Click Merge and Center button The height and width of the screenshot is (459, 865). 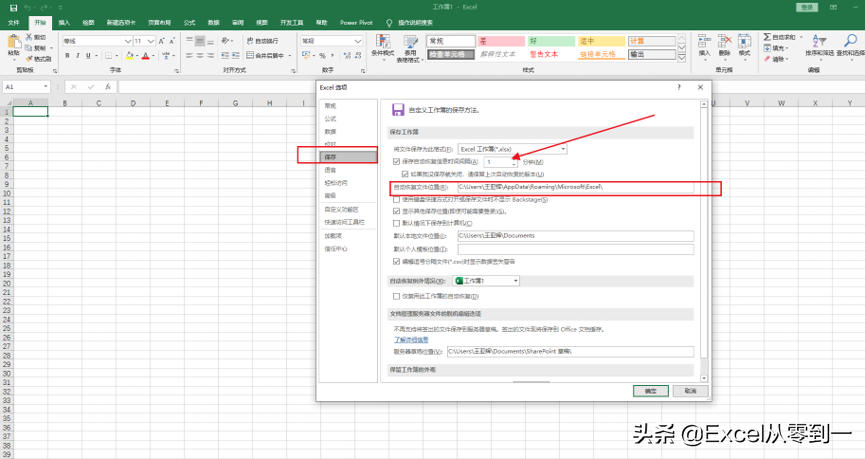pyautogui.click(x=265, y=56)
